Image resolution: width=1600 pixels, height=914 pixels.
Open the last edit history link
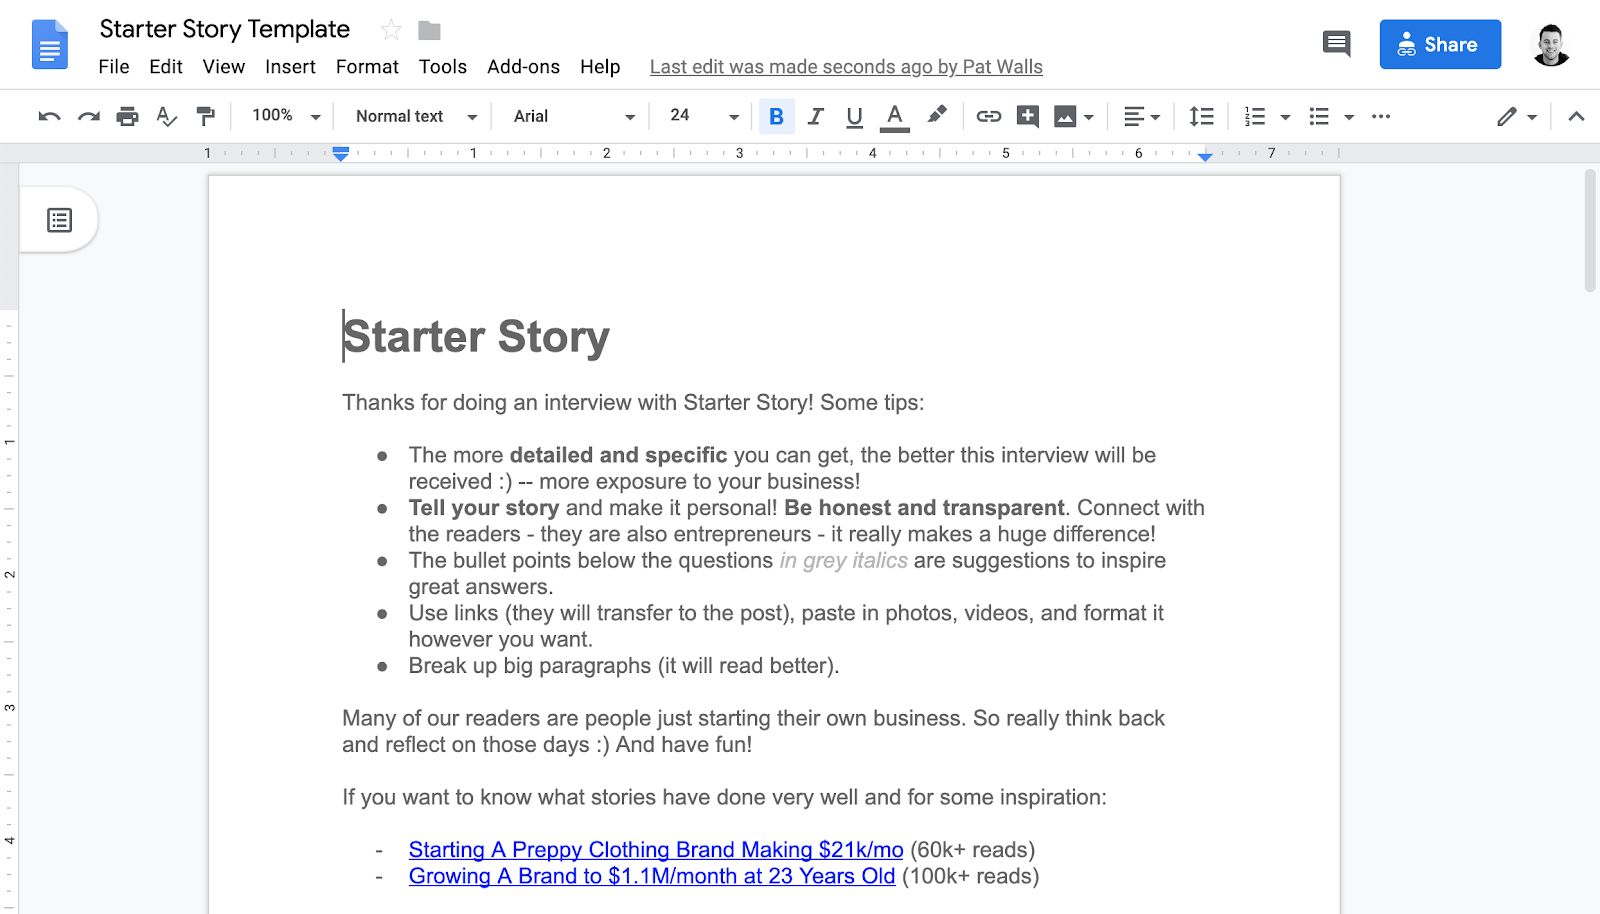pos(846,67)
